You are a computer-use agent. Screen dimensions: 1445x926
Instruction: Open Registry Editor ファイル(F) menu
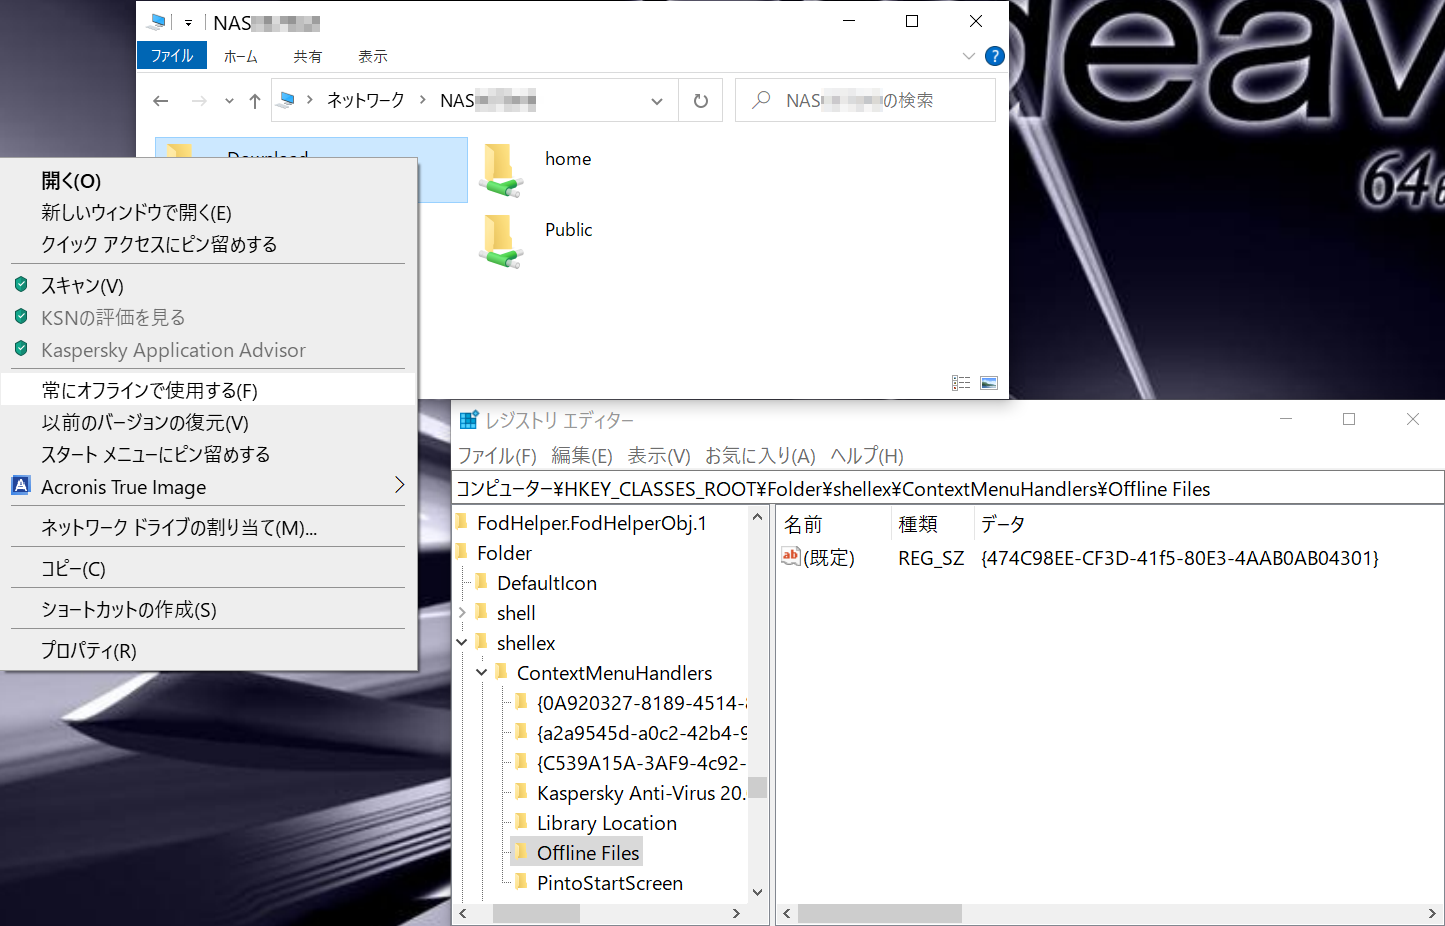point(497,456)
